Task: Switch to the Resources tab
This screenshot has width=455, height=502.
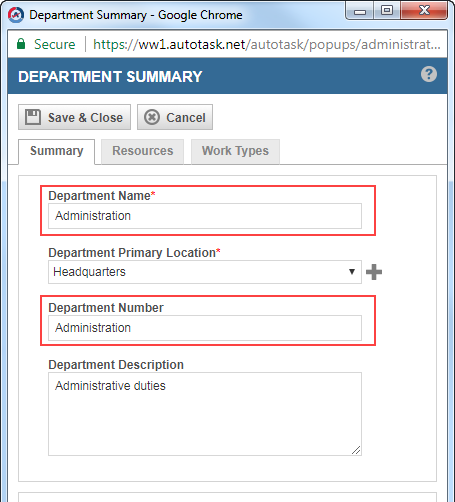Action: tap(143, 151)
